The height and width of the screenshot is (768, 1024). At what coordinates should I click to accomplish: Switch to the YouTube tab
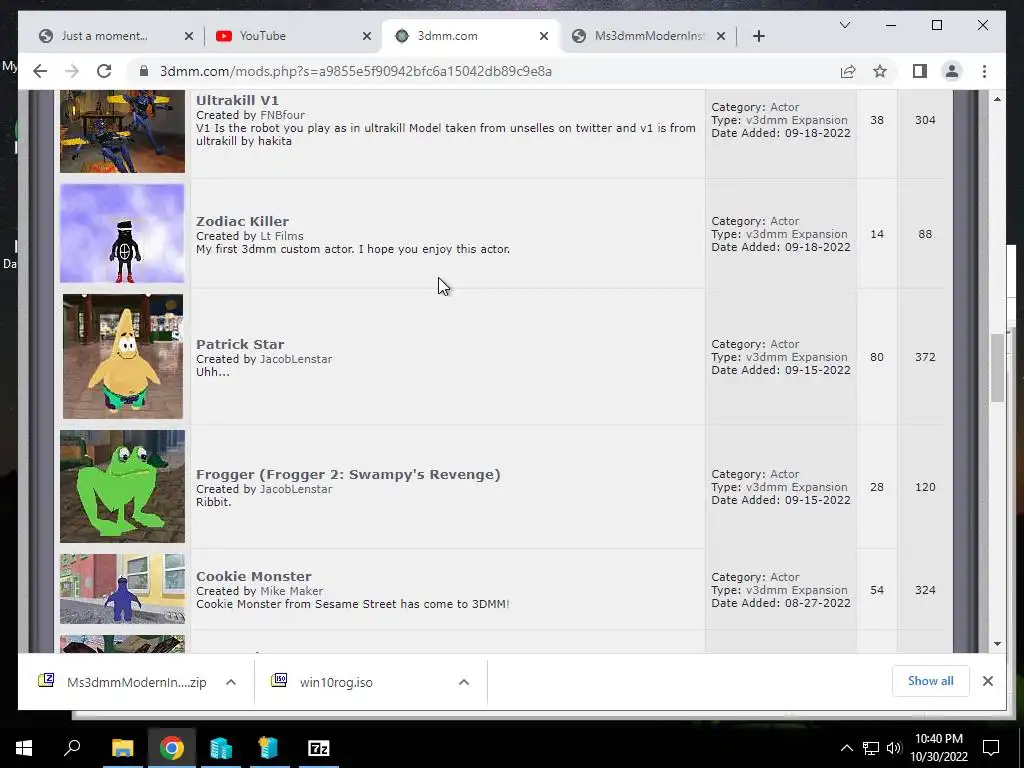pyautogui.click(x=291, y=36)
